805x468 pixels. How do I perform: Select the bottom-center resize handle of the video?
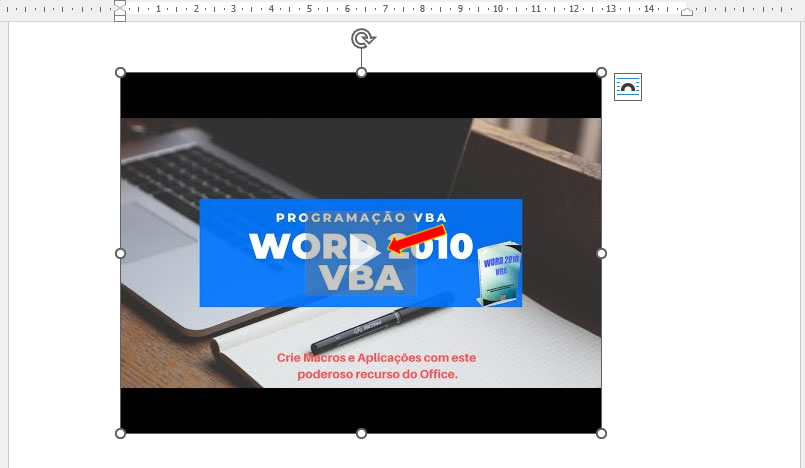click(x=361, y=433)
